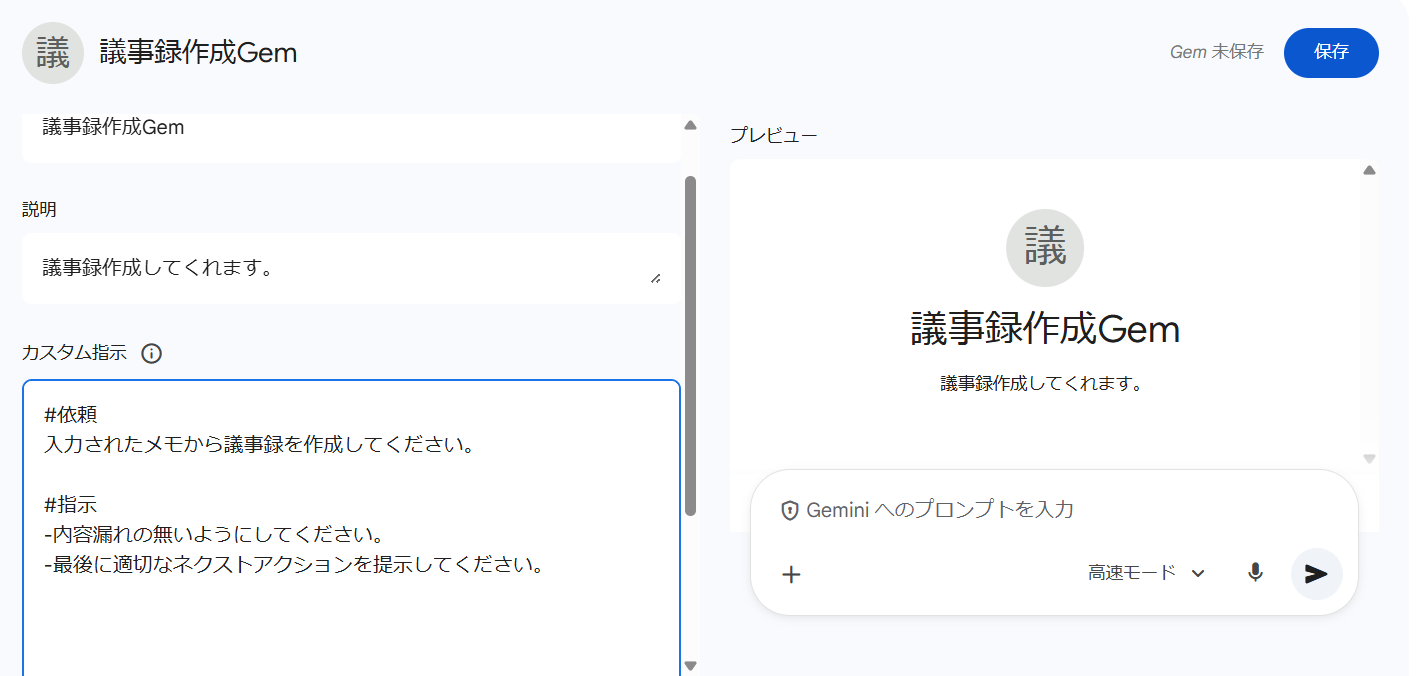Click the 保存 button
1420x676 pixels.
click(1331, 53)
